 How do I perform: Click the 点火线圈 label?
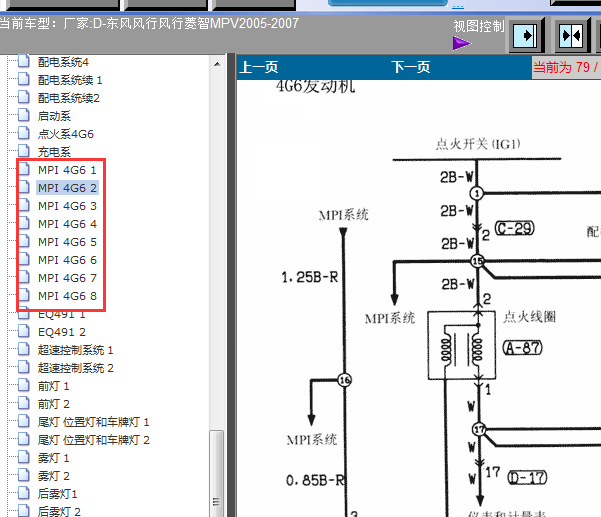pyautogui.click(x=529, y=317)
